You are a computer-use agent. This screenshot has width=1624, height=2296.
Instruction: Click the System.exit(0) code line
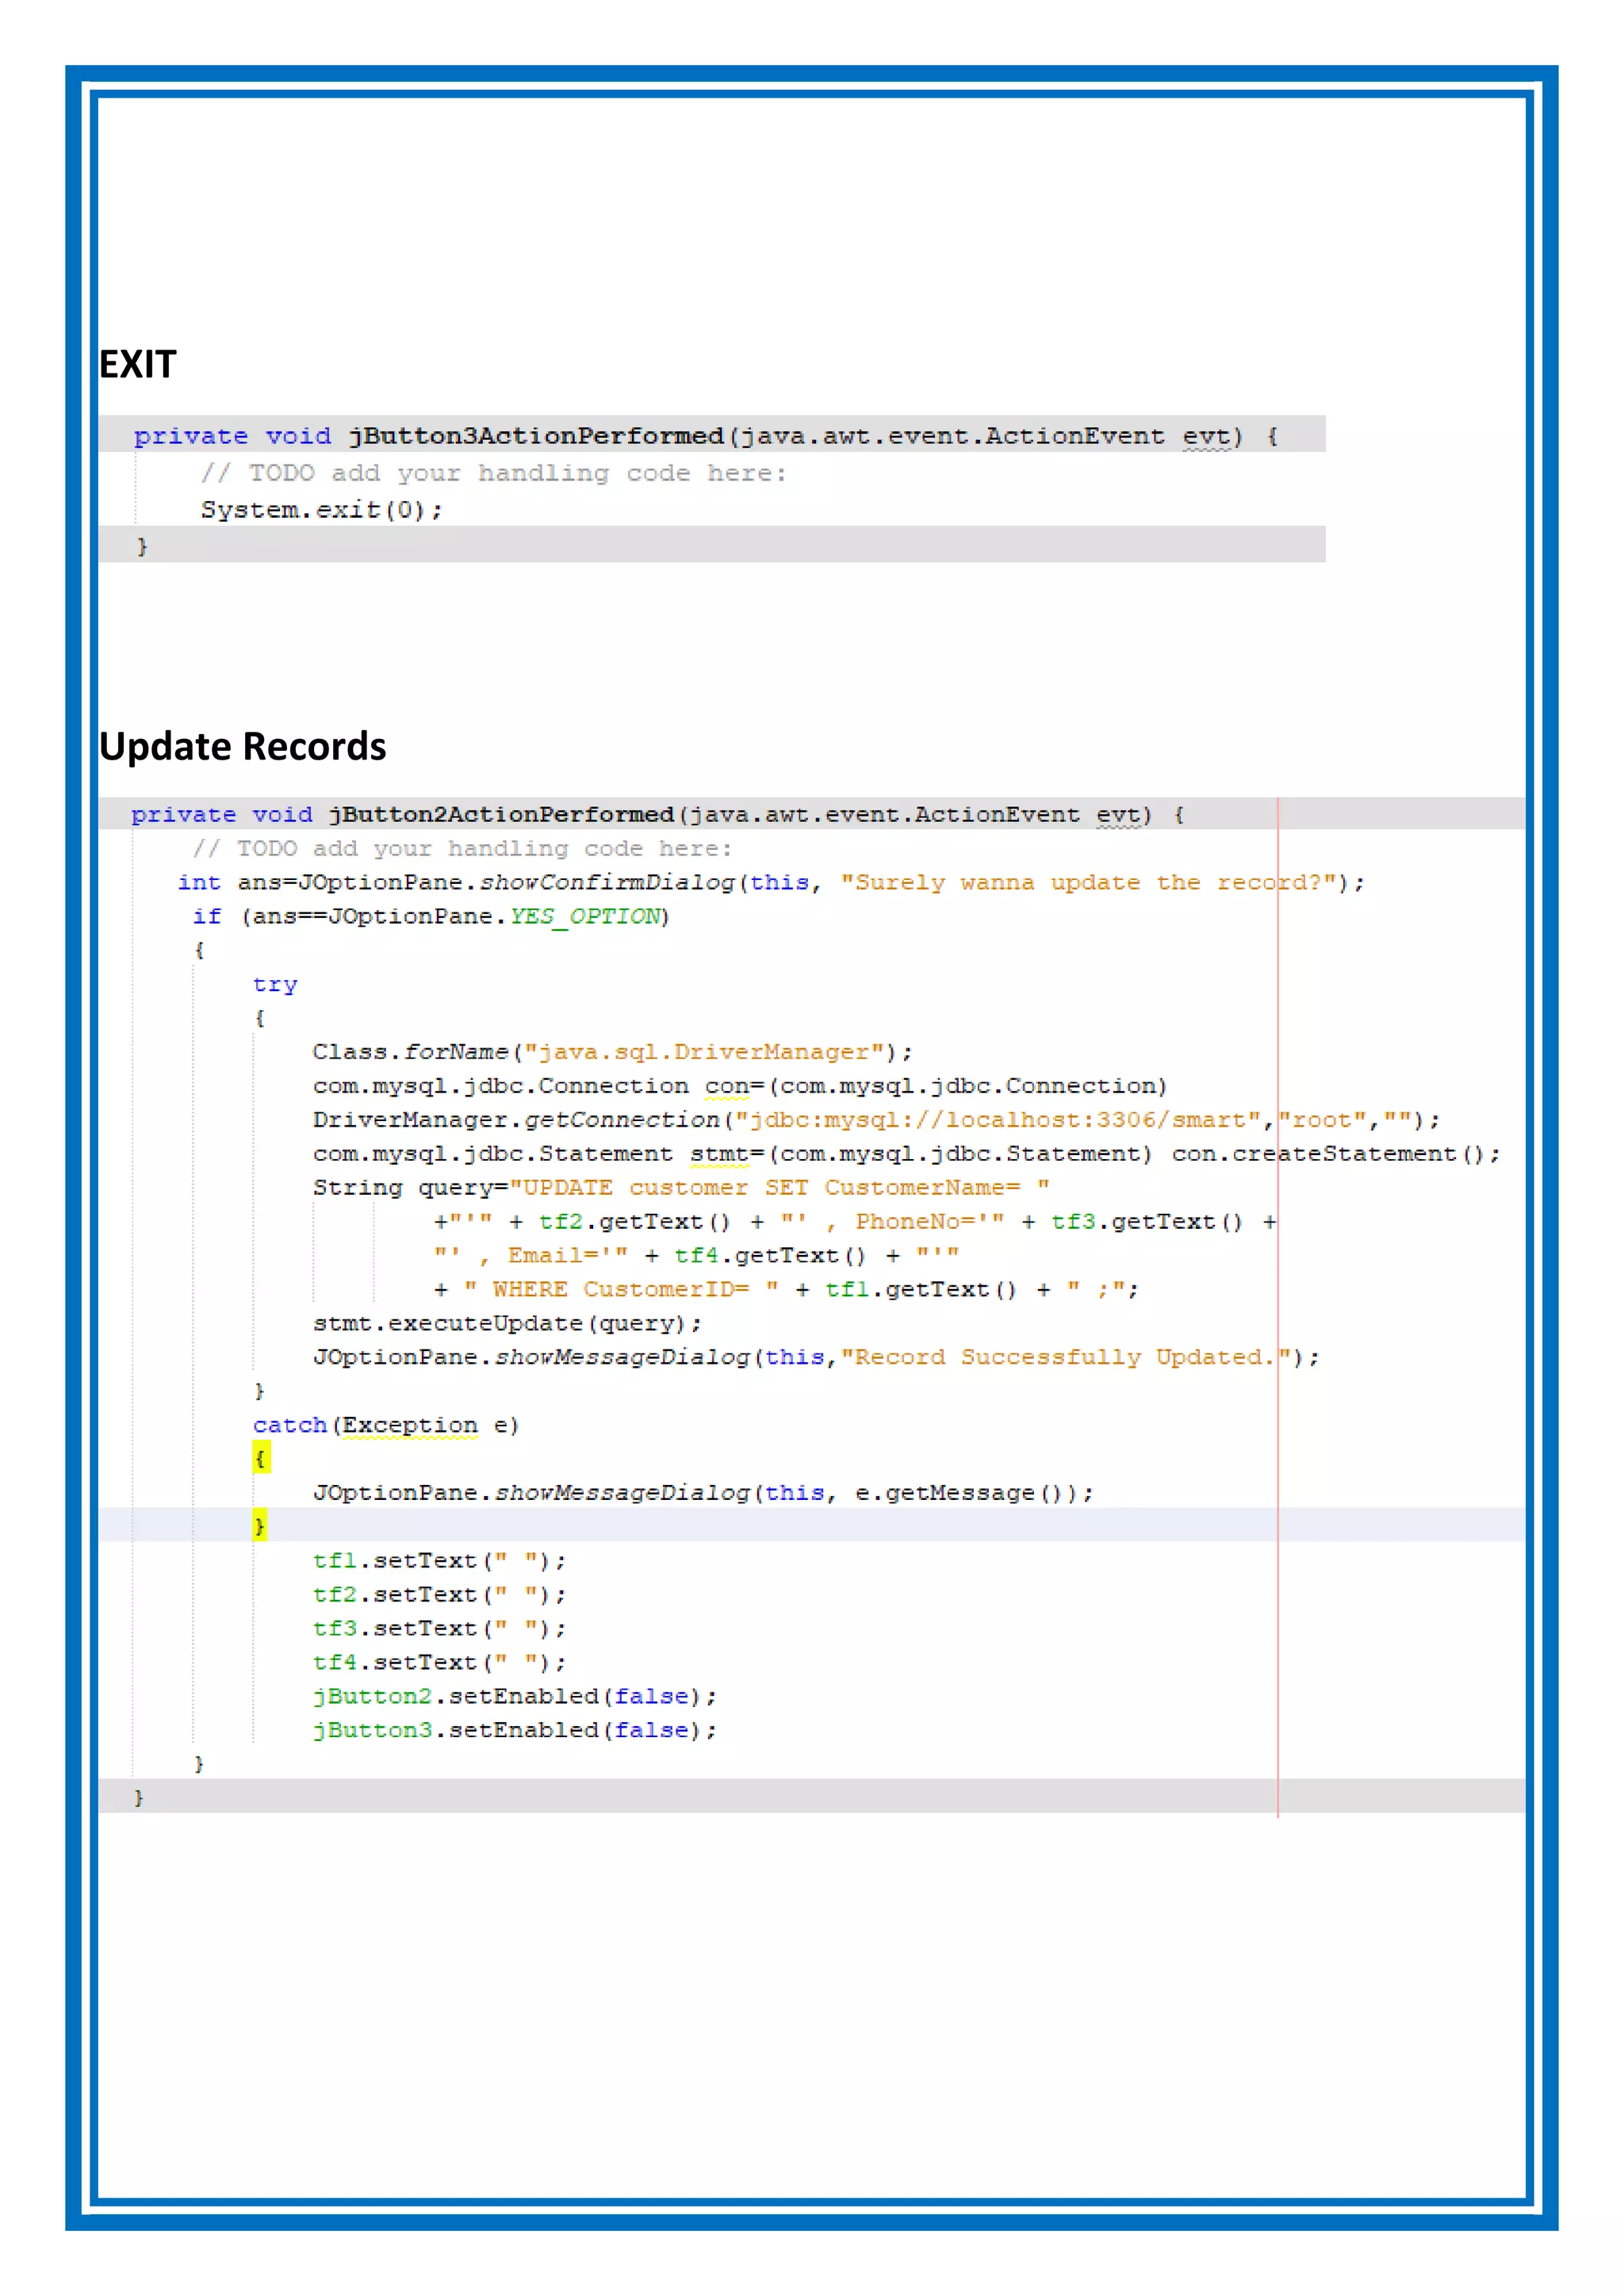[321, 510]
